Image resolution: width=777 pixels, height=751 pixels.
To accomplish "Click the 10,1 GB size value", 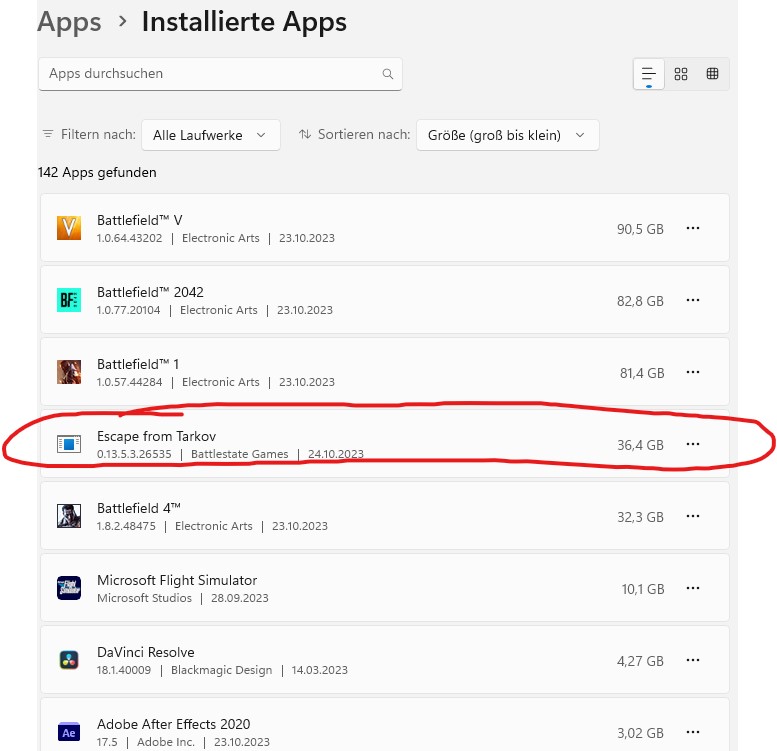I will coord(643,589).
